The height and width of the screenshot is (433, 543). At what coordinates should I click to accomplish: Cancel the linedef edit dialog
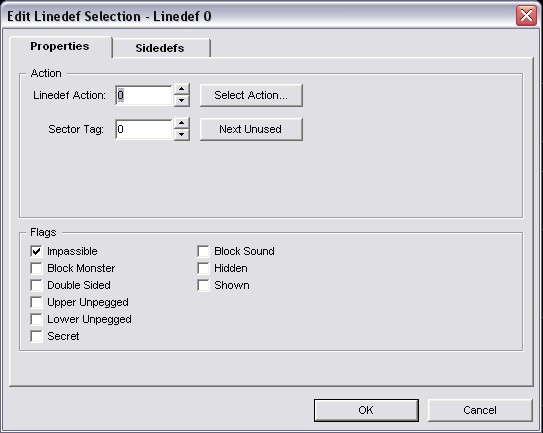(480, 410)
